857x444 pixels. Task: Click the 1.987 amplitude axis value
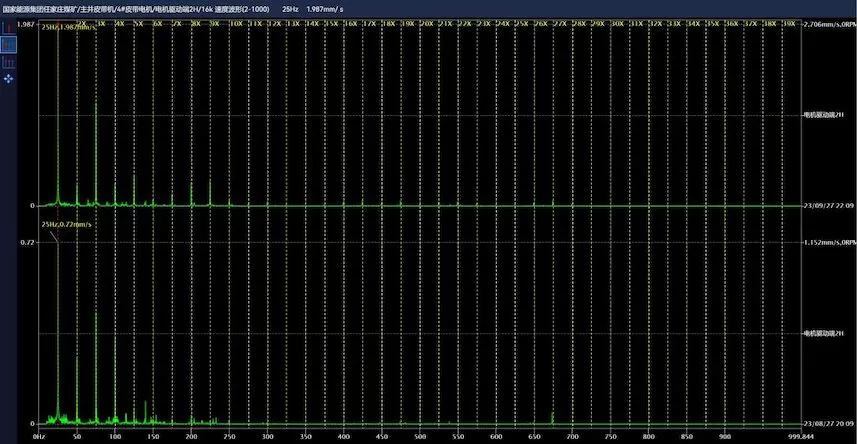pyautogui.click(x=25, y=23)
